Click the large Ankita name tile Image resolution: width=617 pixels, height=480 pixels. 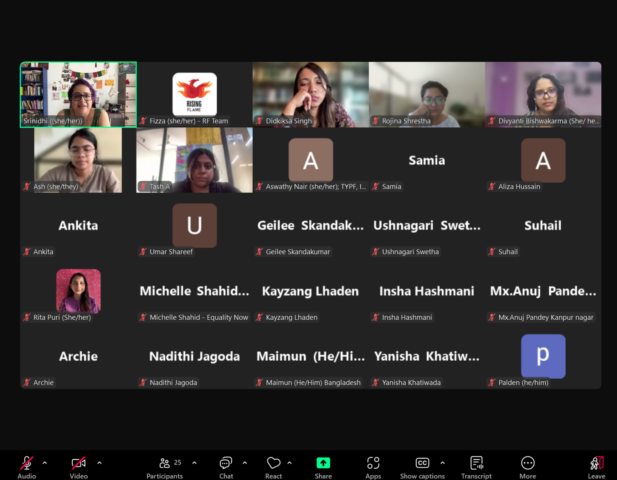78,225
